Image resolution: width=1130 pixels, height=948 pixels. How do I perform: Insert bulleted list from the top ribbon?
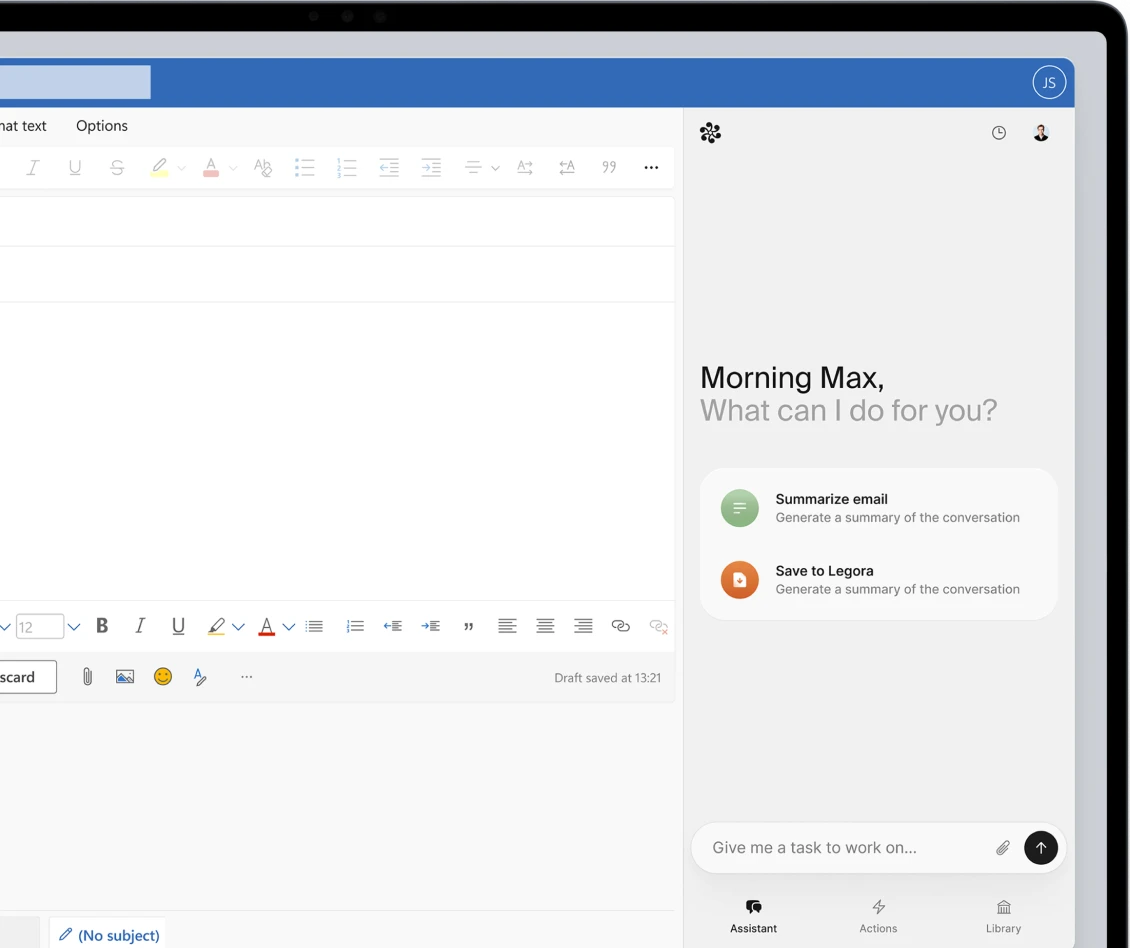click(304, 167)
